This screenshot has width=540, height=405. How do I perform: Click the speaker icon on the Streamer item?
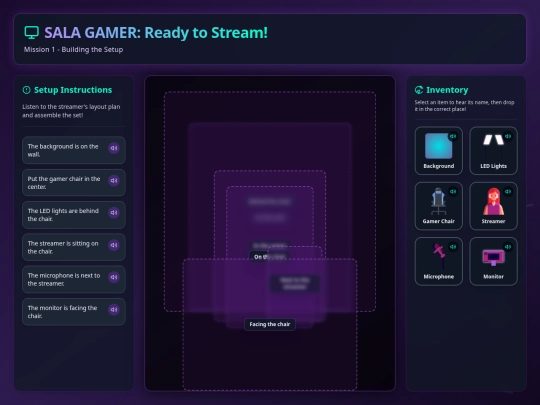tap(508, 191)
